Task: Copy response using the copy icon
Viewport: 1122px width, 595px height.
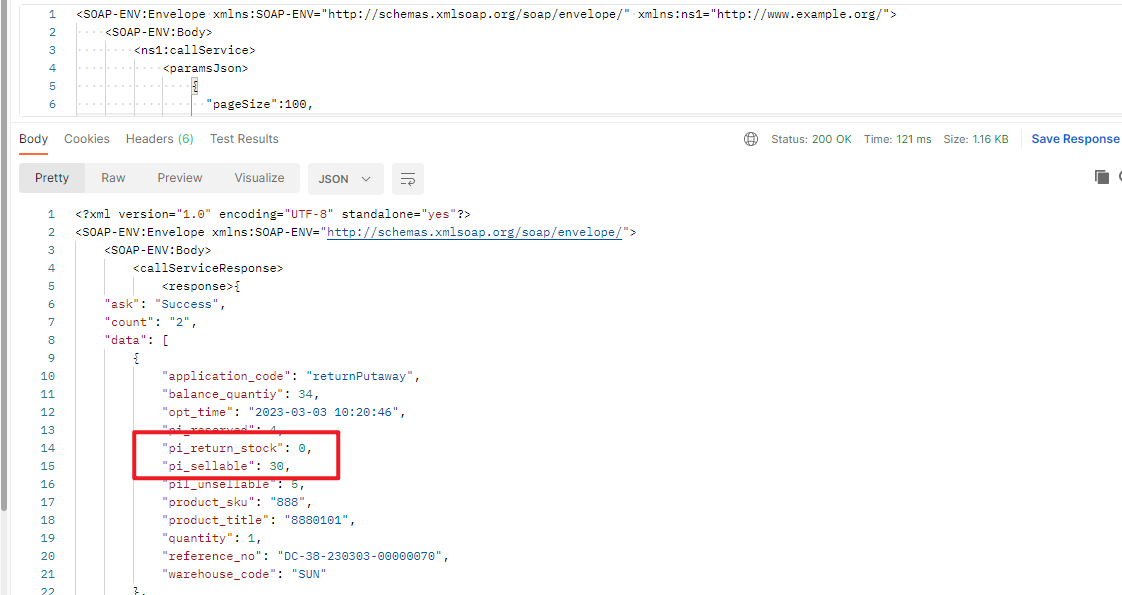Action: coord(1102,177)
